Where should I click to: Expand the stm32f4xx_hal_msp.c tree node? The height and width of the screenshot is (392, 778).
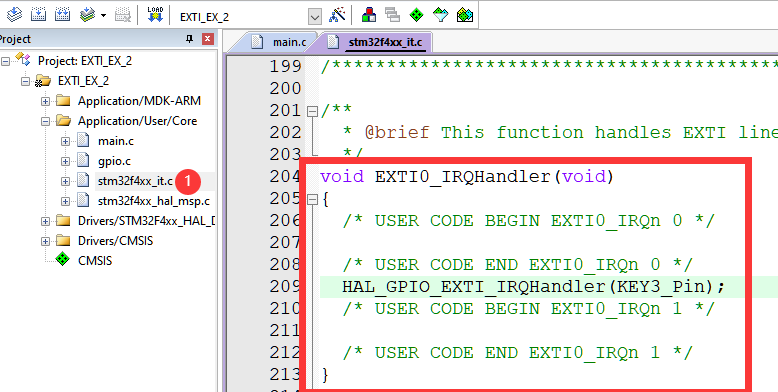pos(65,201)
